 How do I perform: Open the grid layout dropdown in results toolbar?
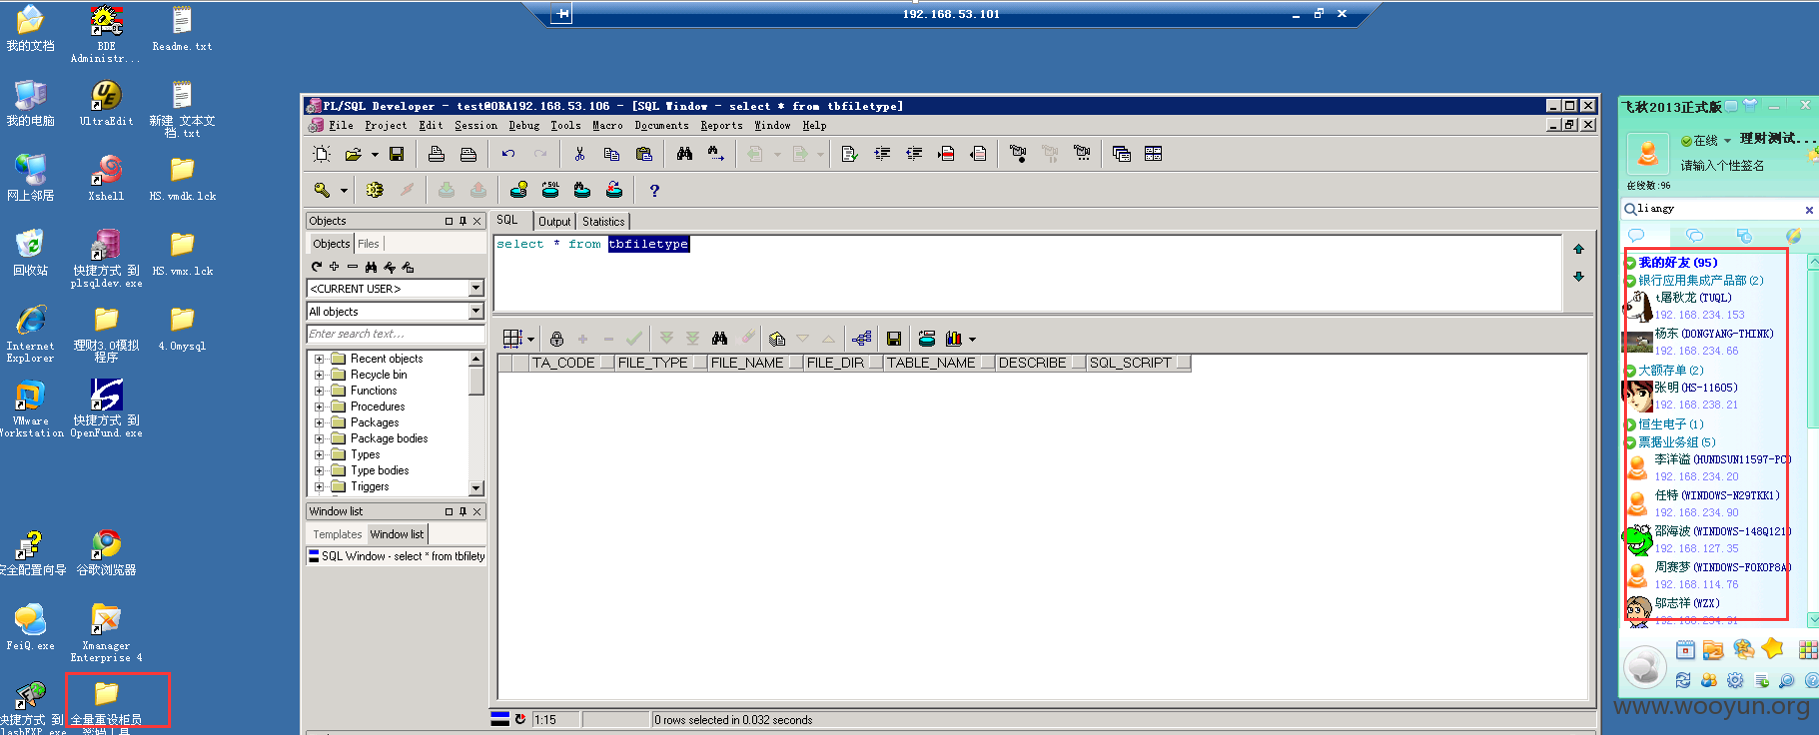coord(531,339)
